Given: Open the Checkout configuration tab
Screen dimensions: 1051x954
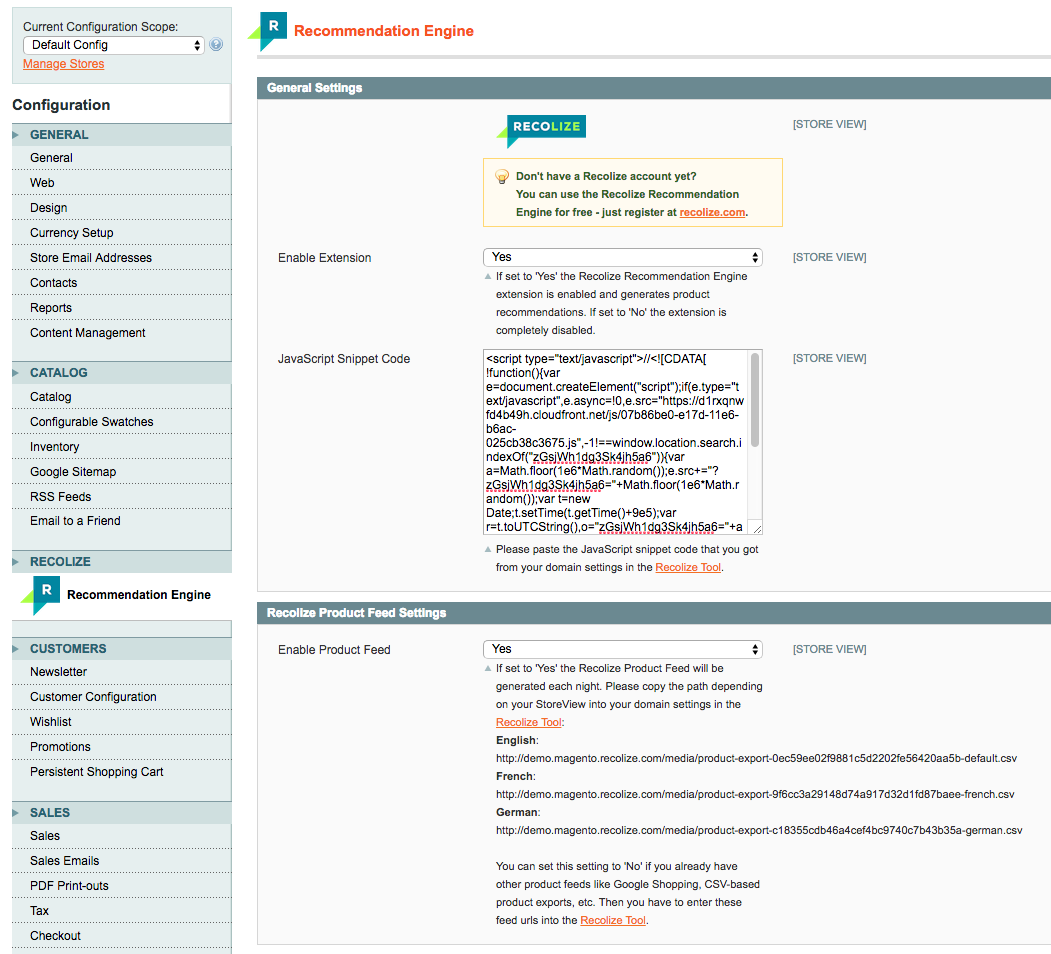Looking at the screenshot, I should click(x=121, y=936).
